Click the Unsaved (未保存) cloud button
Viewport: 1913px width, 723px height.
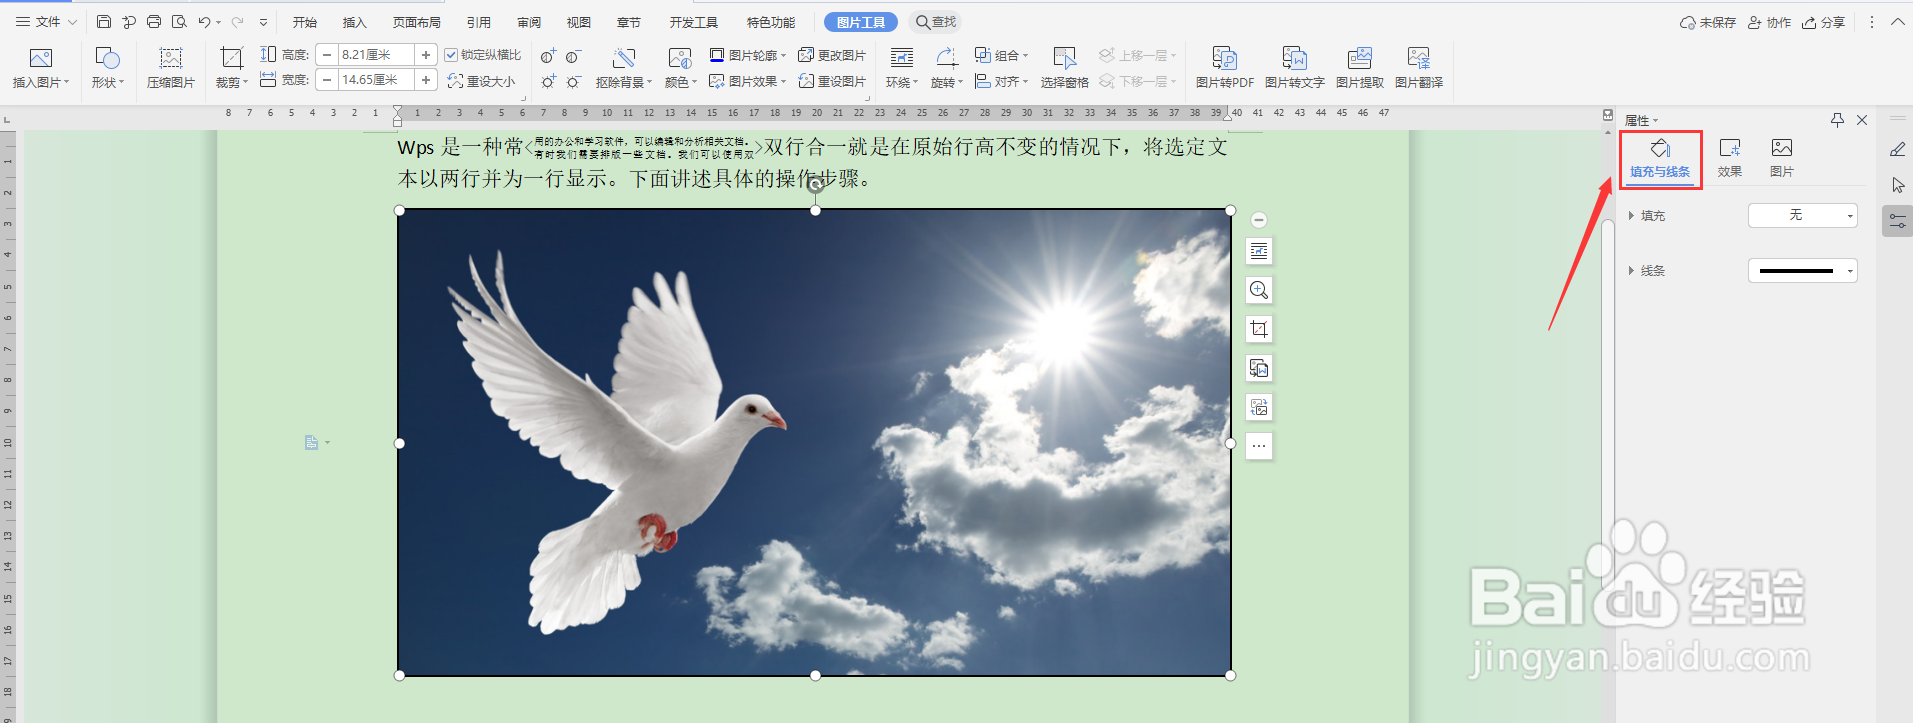pyautogui.click(x=1708, y=22)
